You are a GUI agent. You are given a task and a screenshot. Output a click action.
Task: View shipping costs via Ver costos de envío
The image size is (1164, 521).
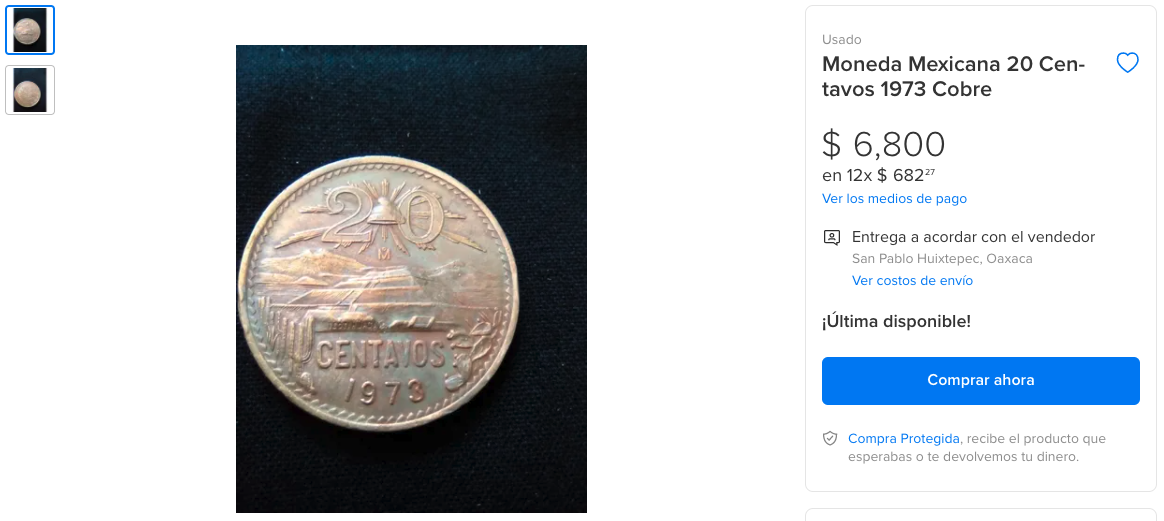pos(912,281)
